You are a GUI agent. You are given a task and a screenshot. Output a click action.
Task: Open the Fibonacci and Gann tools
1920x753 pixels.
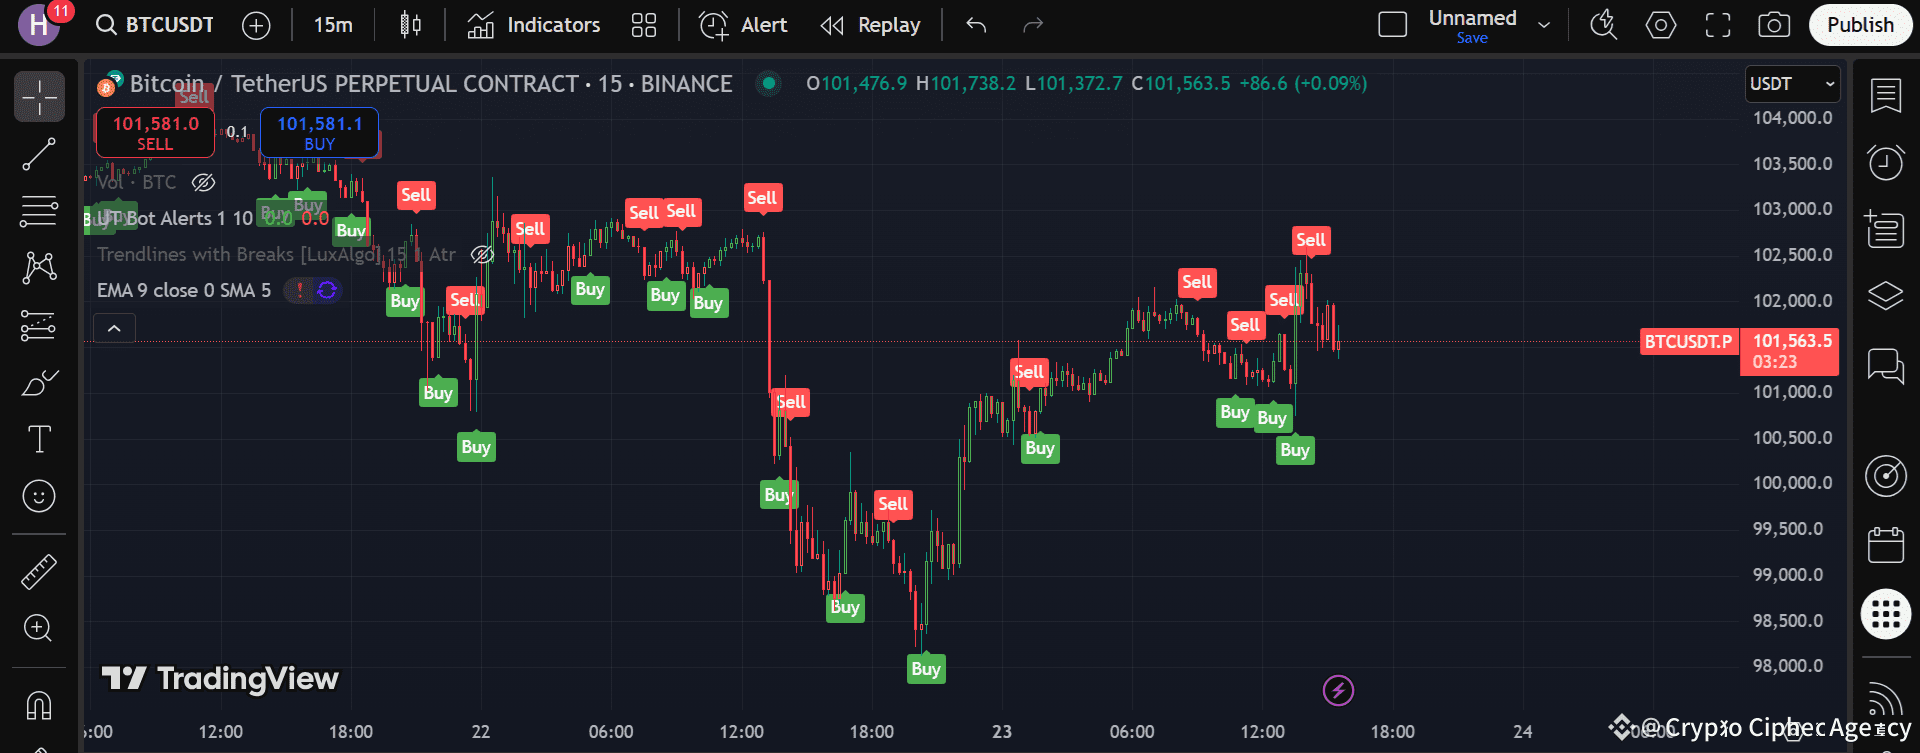(39, 211)
